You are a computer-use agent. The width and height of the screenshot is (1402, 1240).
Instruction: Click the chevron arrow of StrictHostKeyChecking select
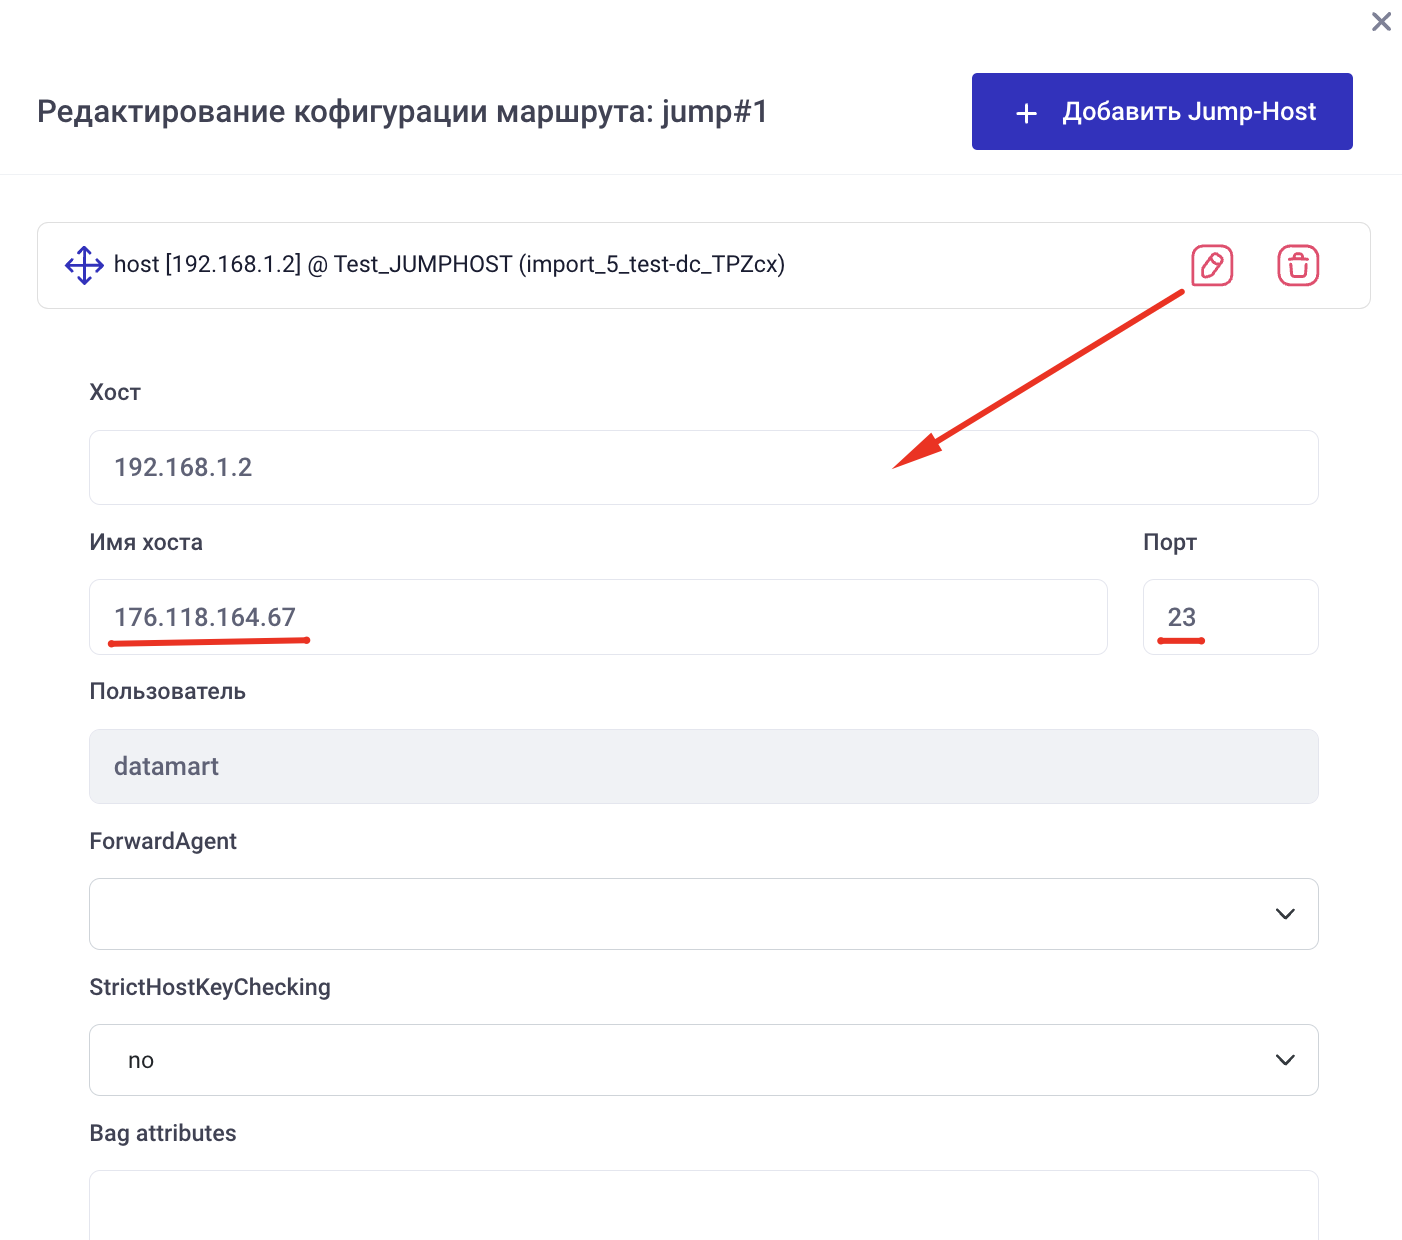pyautogui.click(x=1285, y=1060)
